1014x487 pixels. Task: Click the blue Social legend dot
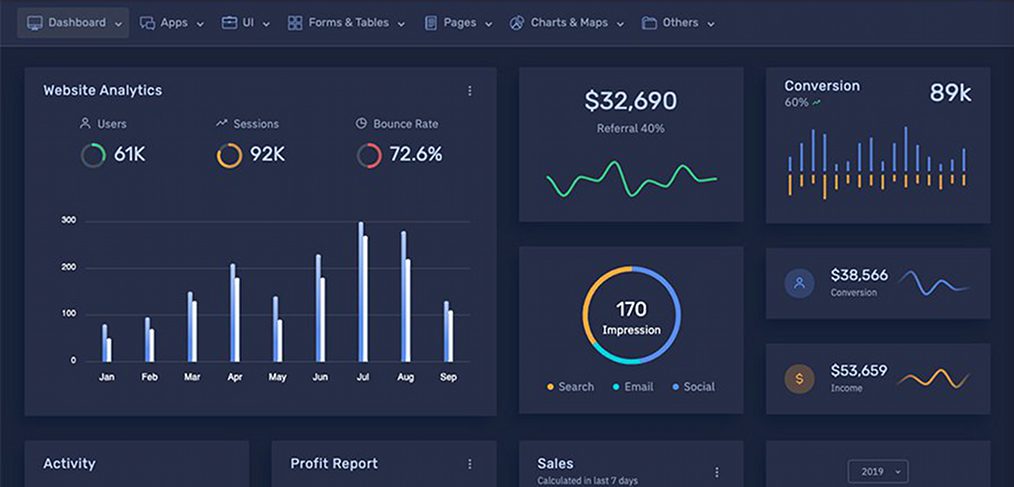pyautogui.click(x=676, y=387)
